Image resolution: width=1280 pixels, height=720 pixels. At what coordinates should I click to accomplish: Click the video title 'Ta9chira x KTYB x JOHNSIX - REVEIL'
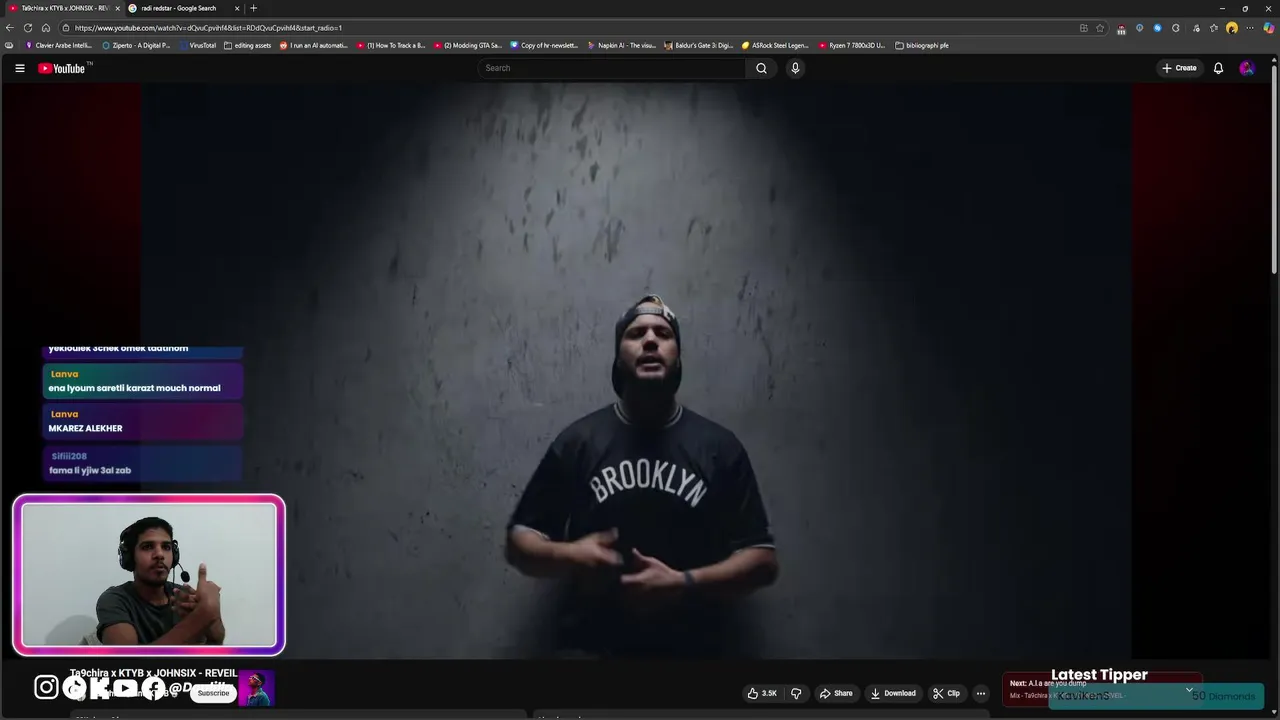coord(153,673)
